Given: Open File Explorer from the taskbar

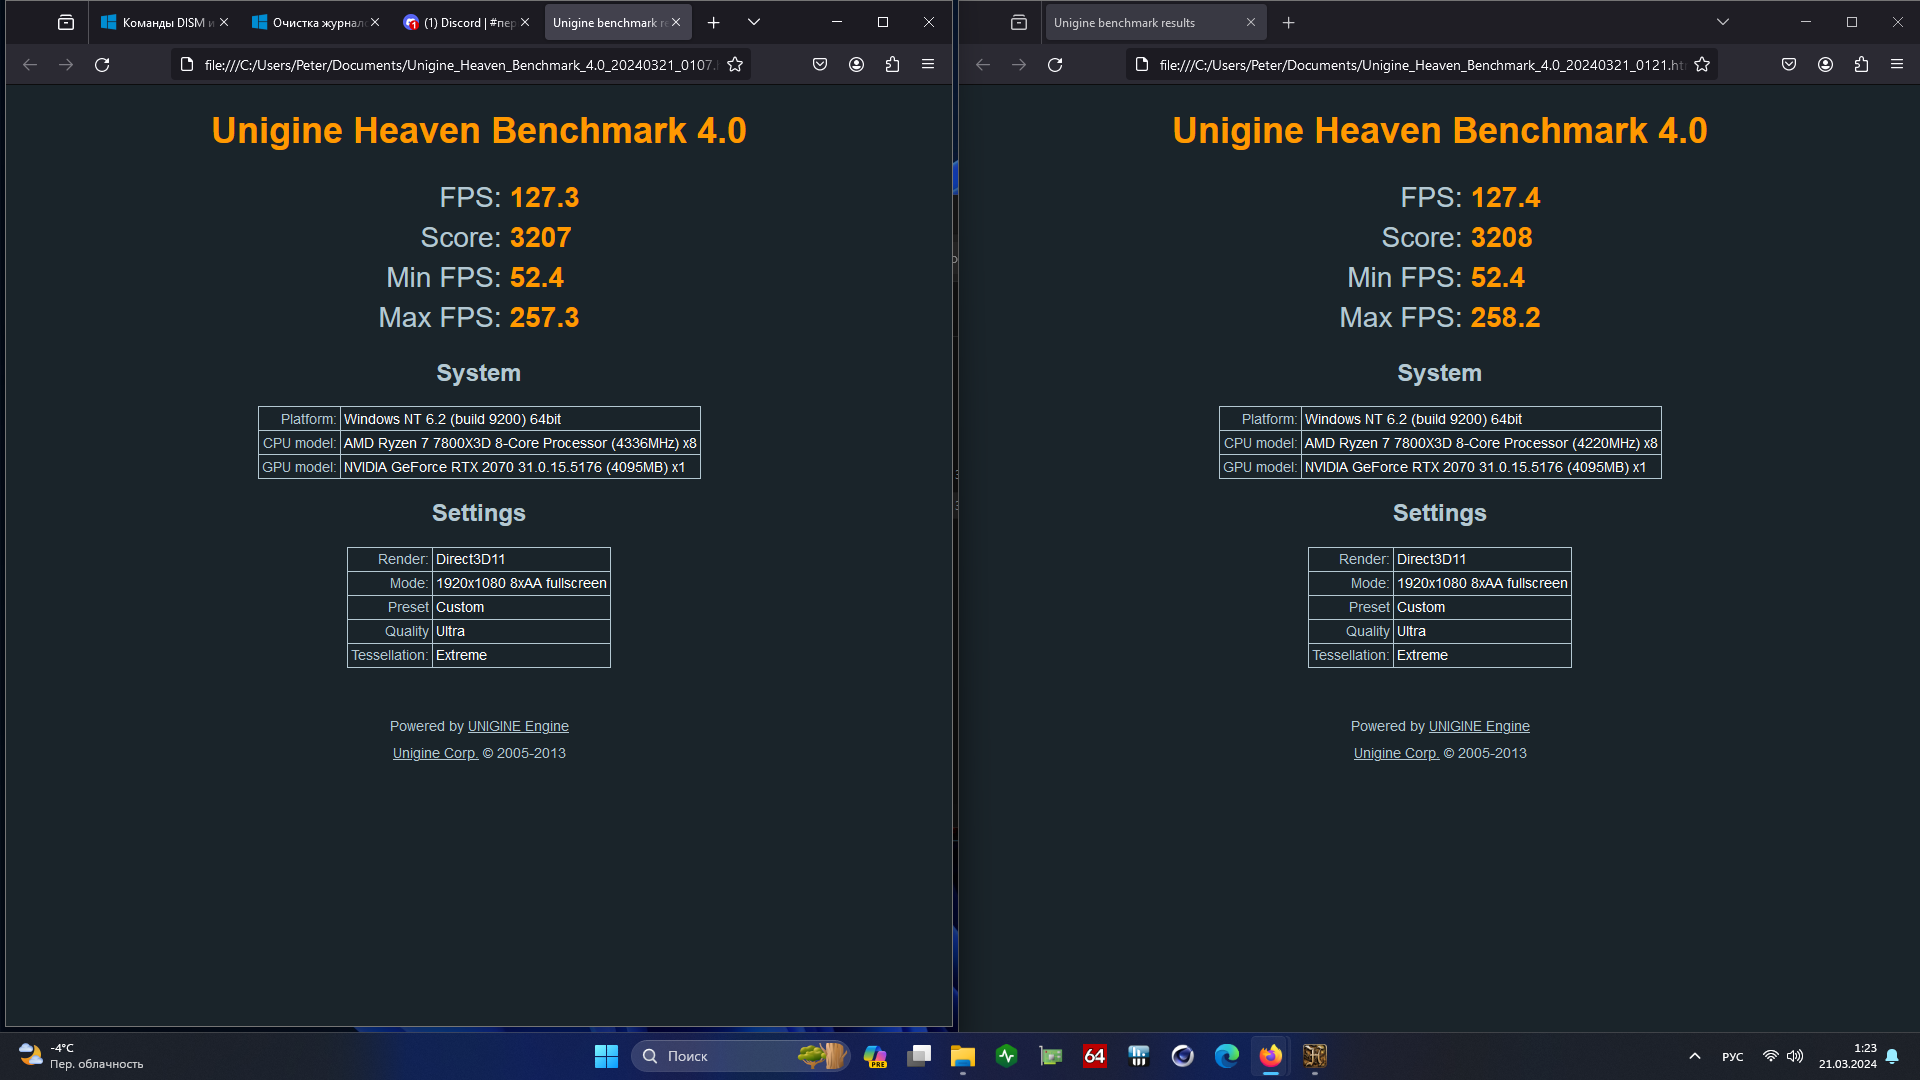Looking at the screenshot, I should [x=962, y=1056].
